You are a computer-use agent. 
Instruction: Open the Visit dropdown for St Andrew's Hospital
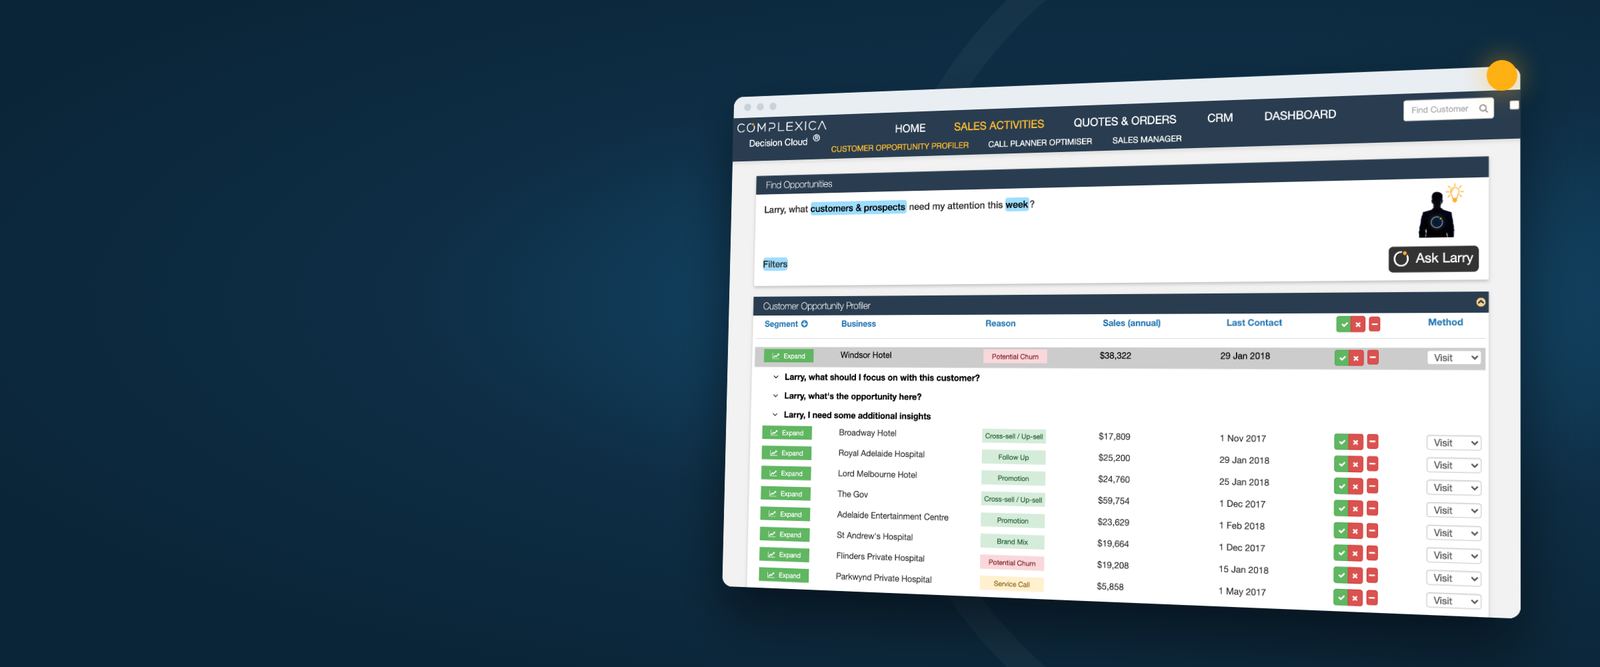point(1453,556)
